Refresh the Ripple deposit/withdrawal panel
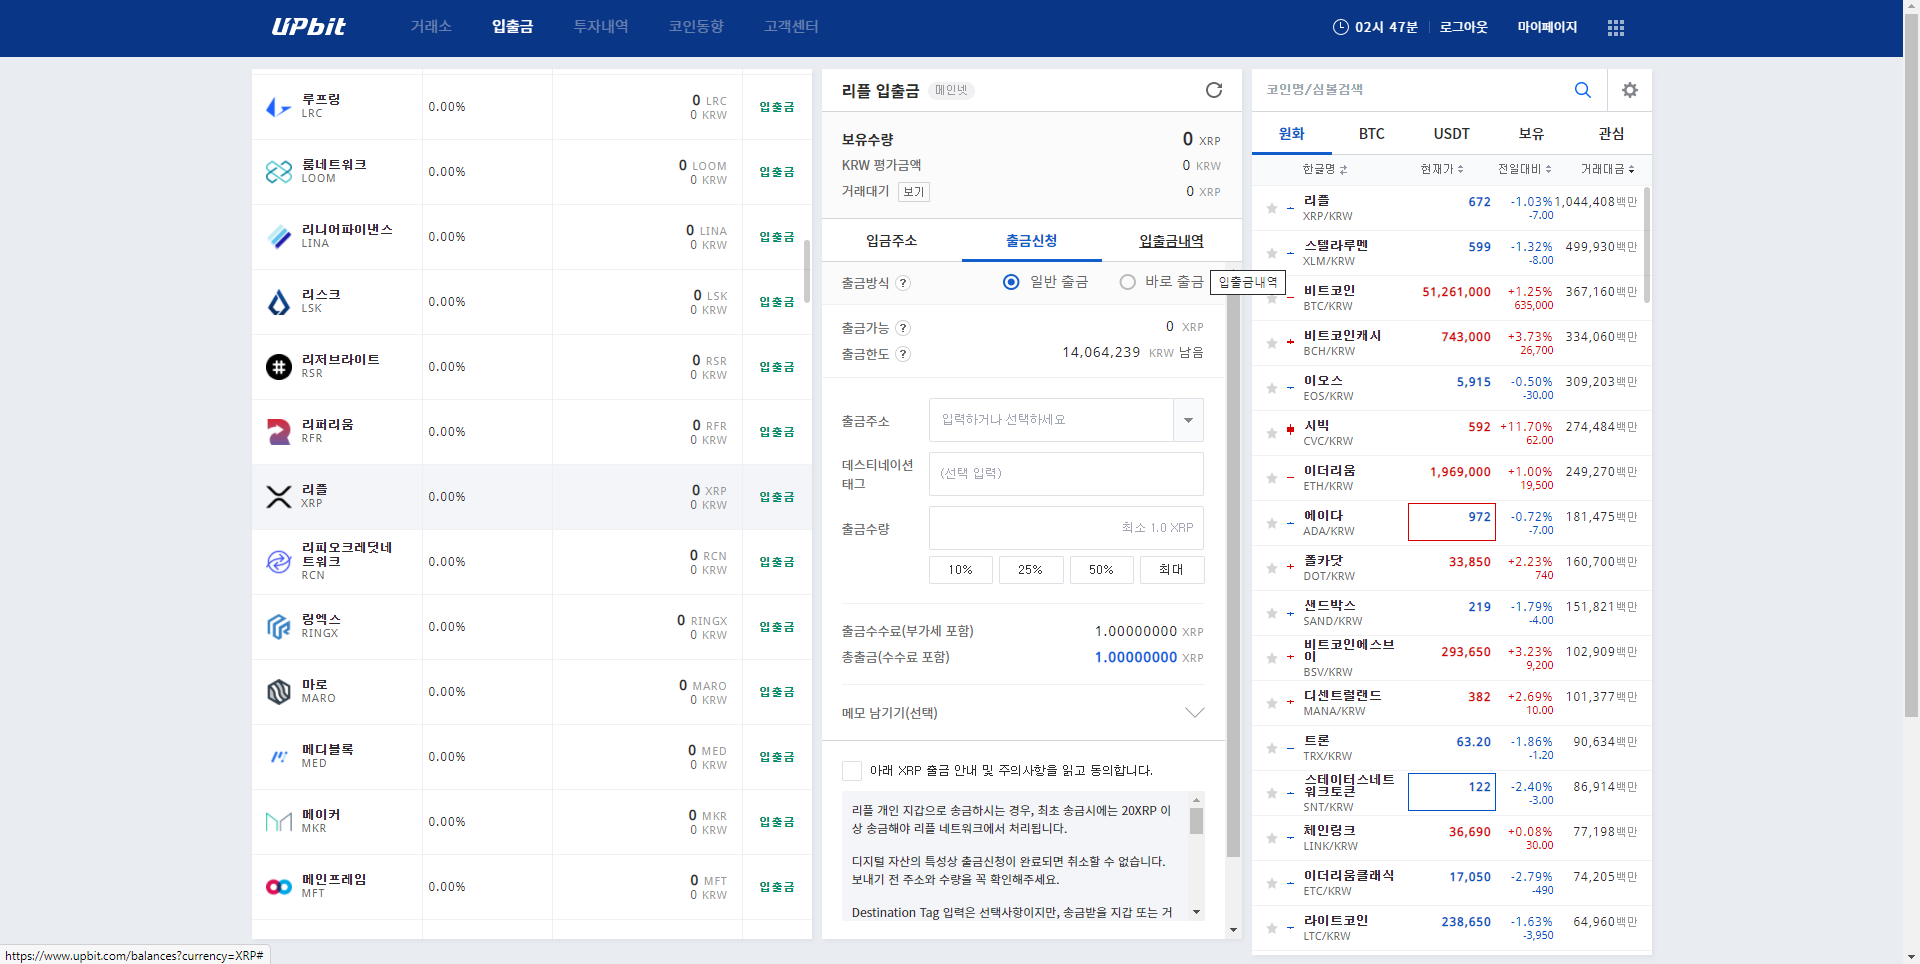 point(1214,90)
